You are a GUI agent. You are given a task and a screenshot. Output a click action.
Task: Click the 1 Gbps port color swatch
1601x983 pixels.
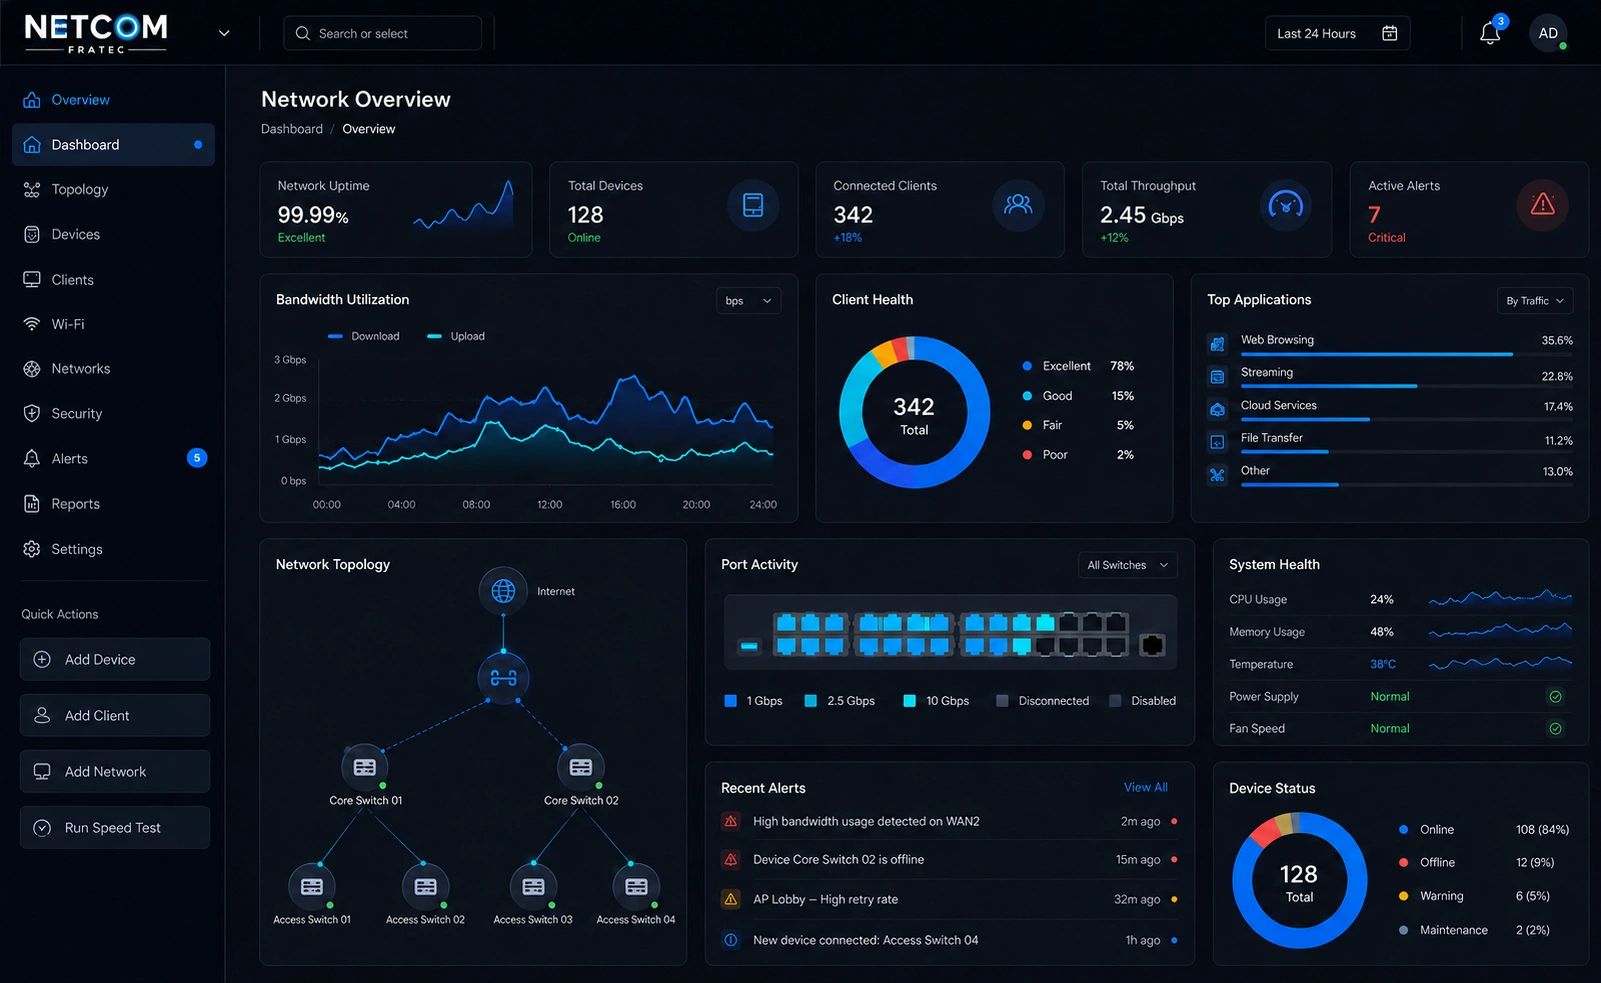[730, 701]
